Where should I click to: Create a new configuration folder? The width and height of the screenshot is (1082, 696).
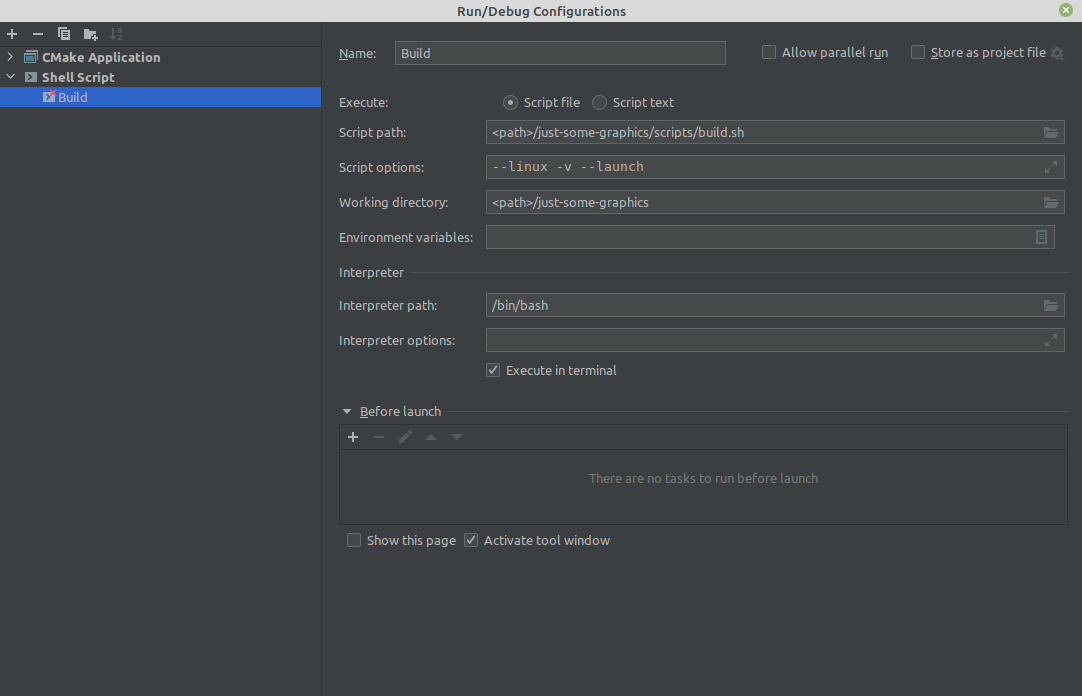click(x=90, y=34)
